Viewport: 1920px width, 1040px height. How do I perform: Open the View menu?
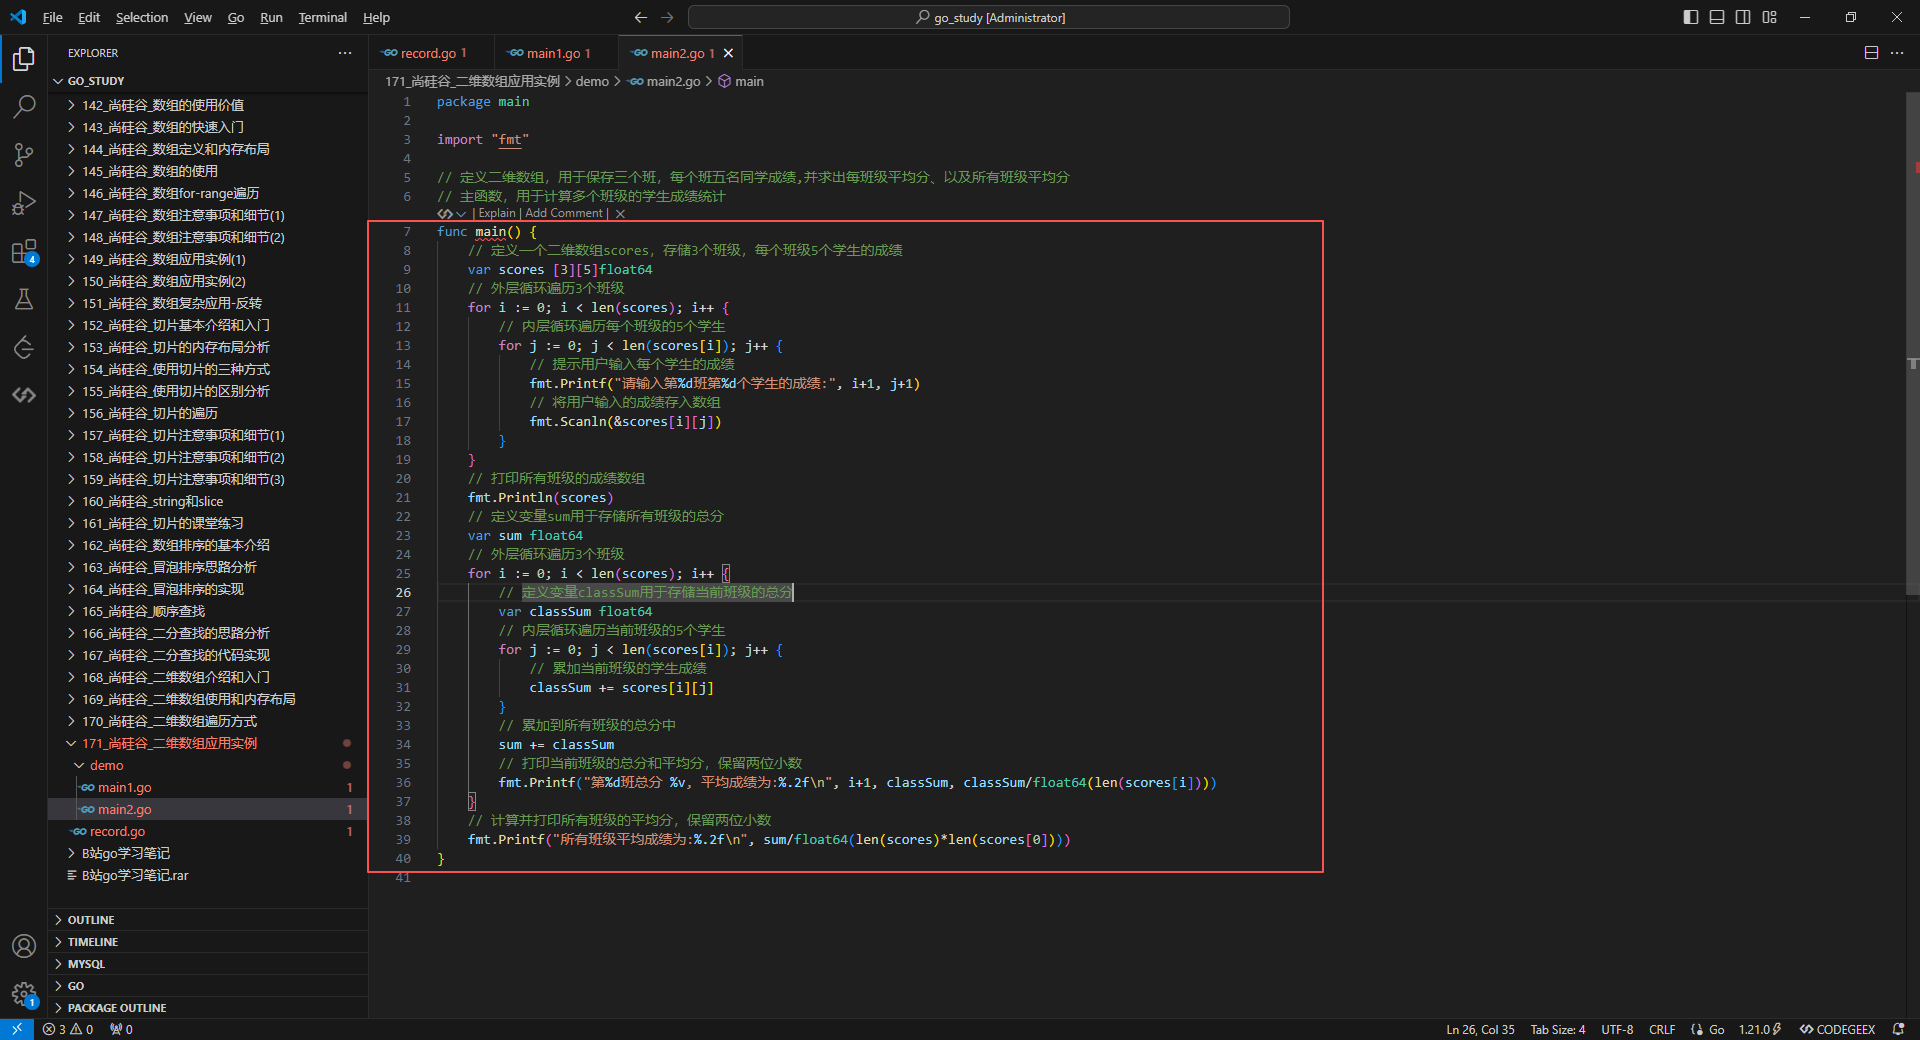pyautogui.click(x=197, y=17)
